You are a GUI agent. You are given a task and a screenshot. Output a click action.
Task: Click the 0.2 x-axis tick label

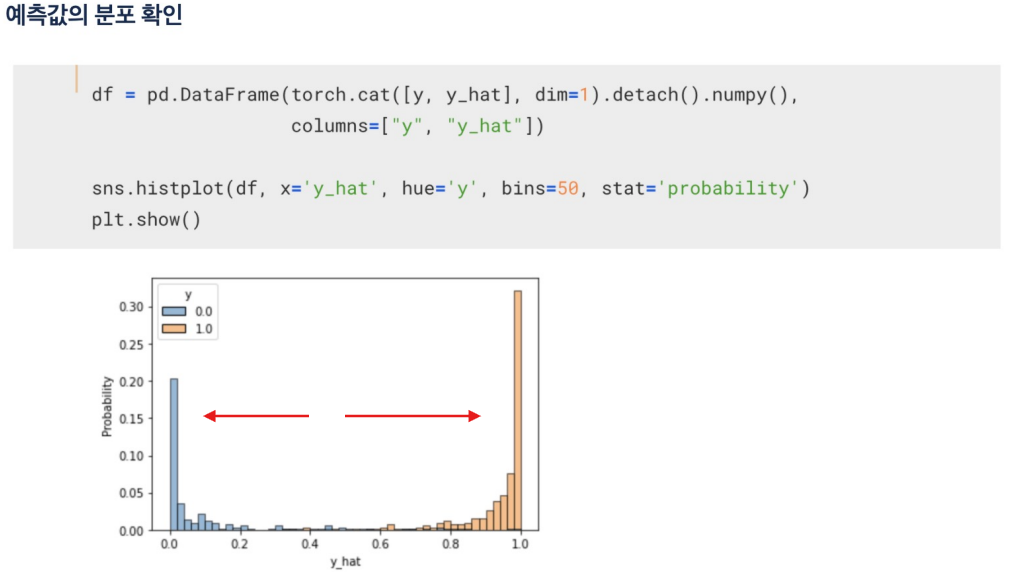[239, 544]
